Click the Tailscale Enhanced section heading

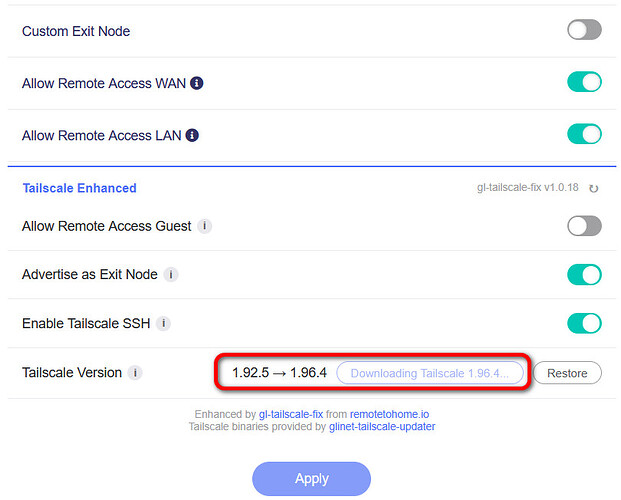[79, 188]
